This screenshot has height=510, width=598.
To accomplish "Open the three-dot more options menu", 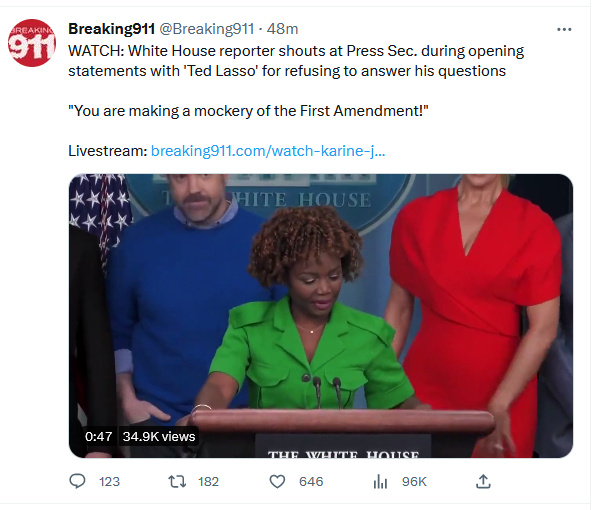I will tap(564, 29).
